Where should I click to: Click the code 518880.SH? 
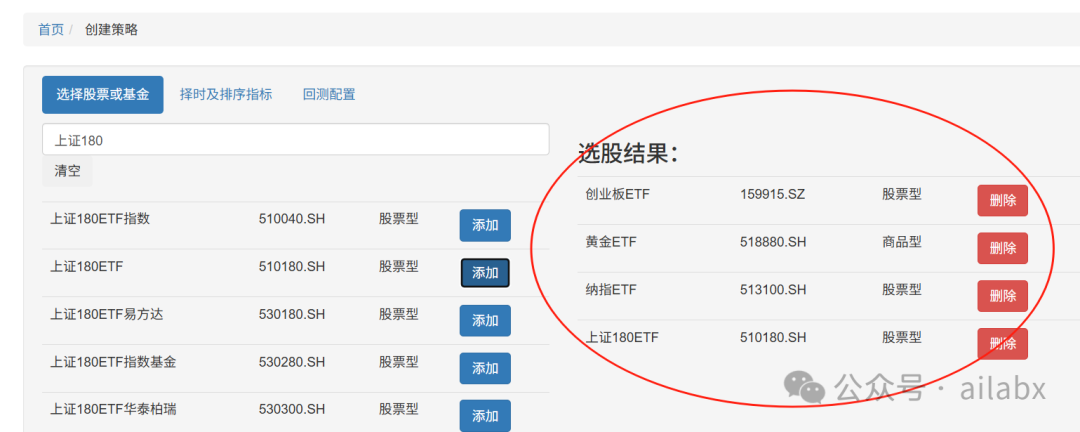[x=773, y=242]
